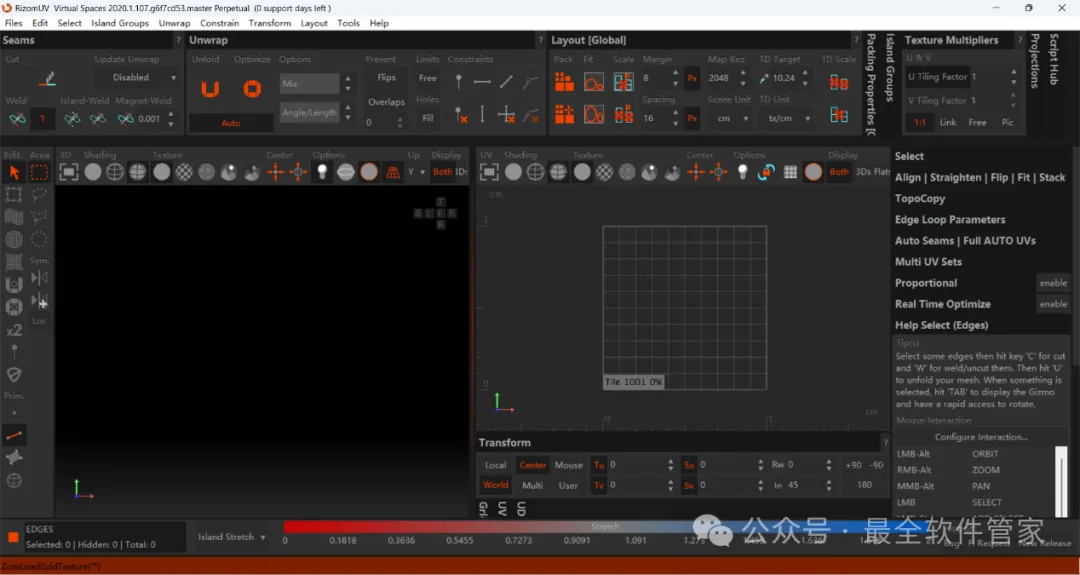Image resolution: width=1080 pixels, height=575 pixels.
Task: Click the x2 tool in left sidebar
Action: tap(14, 331)
